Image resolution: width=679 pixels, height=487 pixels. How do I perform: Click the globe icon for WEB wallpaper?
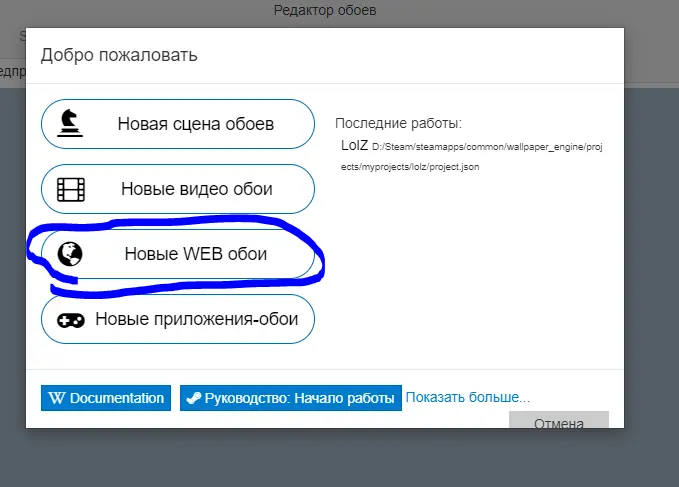pyautogui.click(x=70, y=254)
